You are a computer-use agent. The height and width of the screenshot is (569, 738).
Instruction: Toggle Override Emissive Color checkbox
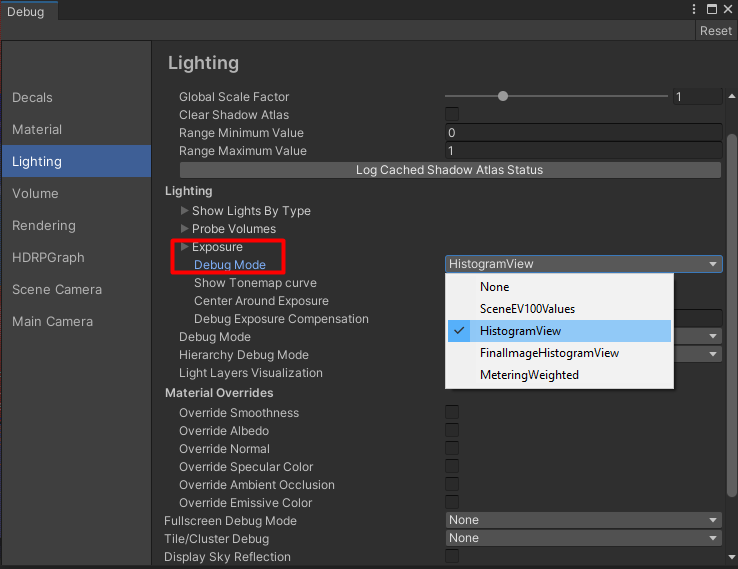click(x=452, y=502)
